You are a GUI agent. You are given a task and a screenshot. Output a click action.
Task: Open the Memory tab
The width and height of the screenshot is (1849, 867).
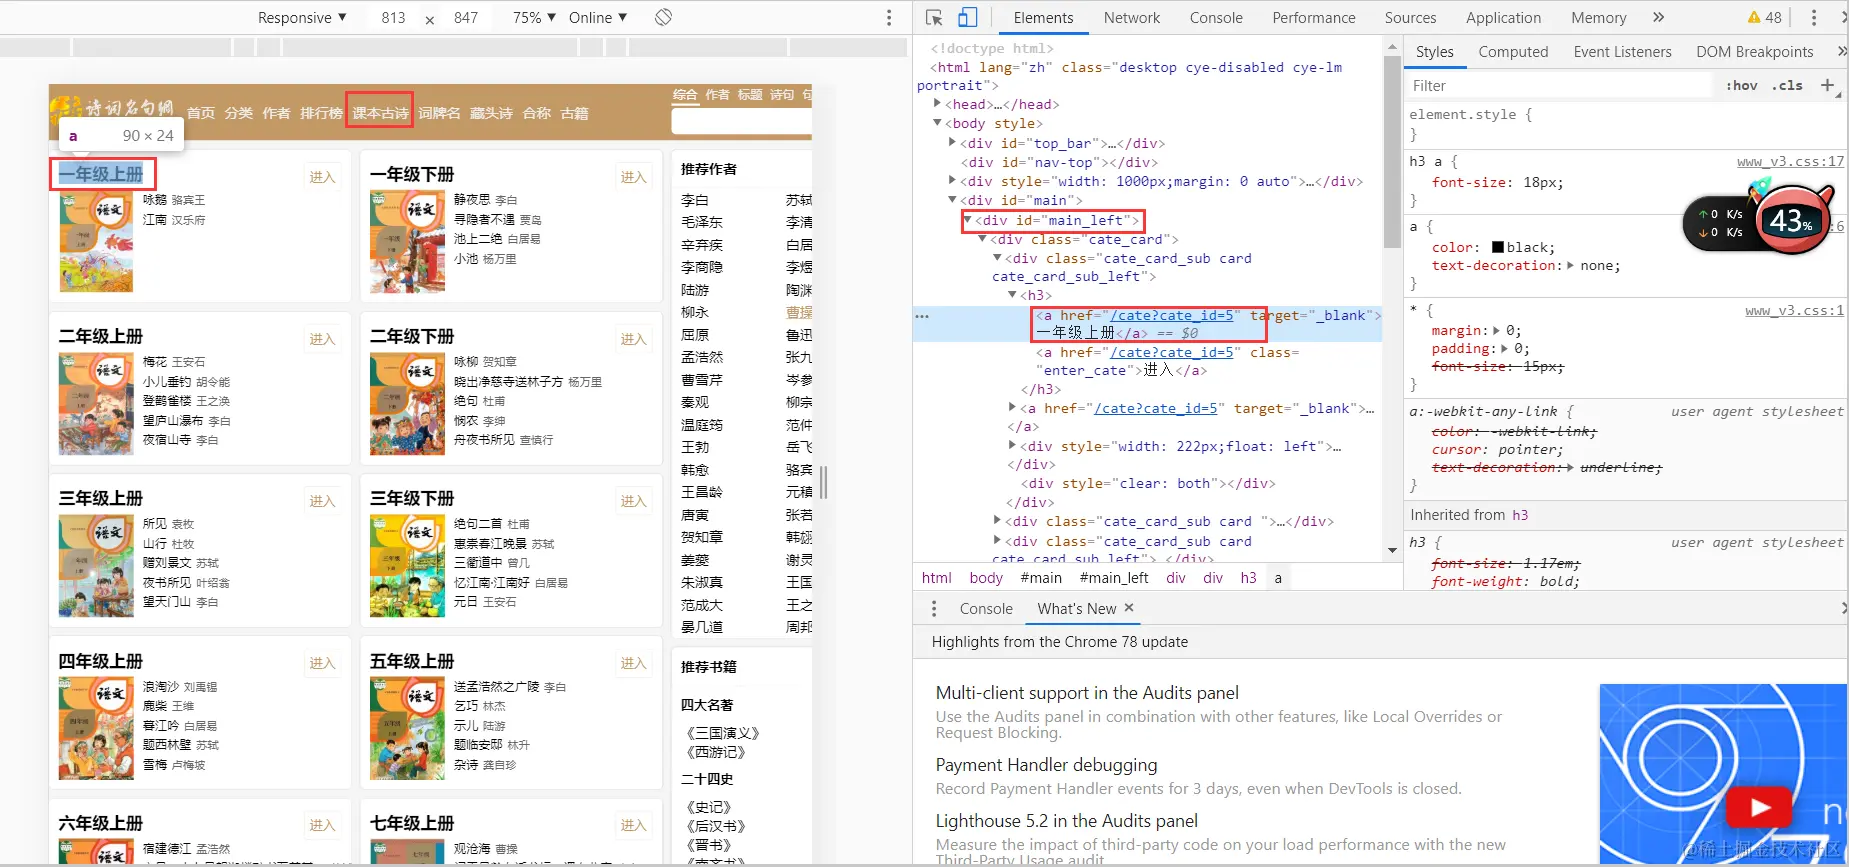(1598, 18)
